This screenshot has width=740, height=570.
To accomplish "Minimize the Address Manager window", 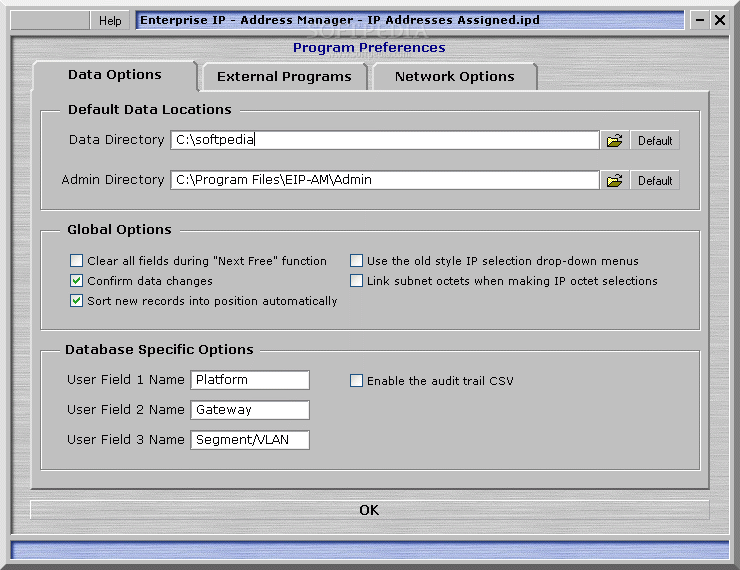I will point(700,20).
